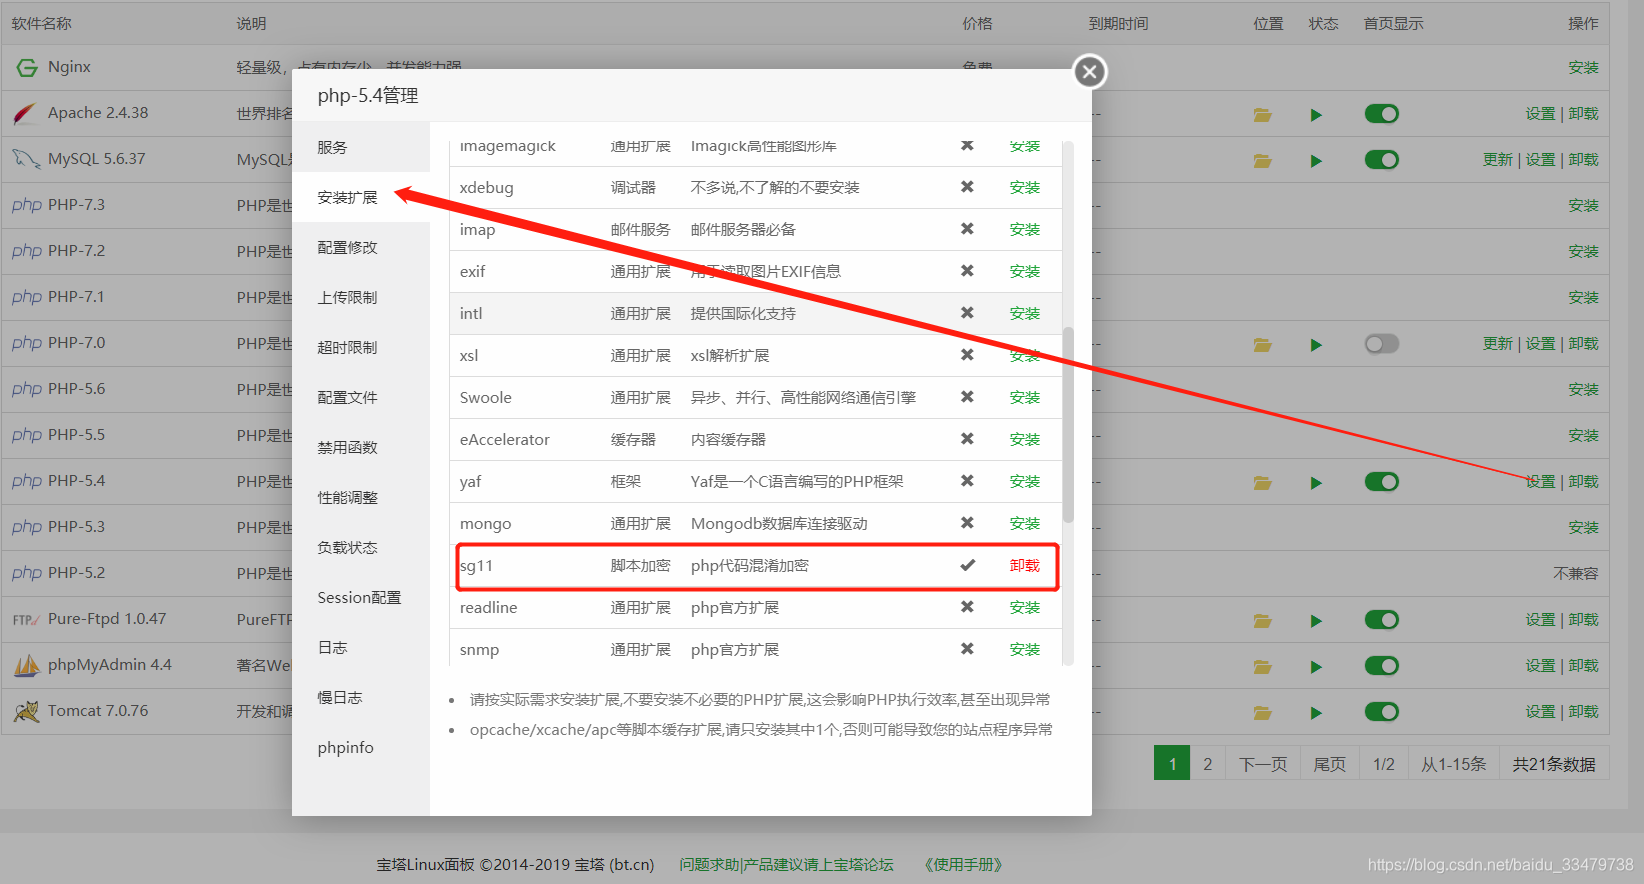Toggle homepage display for Tomcat
This screenshot has height=884, width=1644.
[1382, 712]
